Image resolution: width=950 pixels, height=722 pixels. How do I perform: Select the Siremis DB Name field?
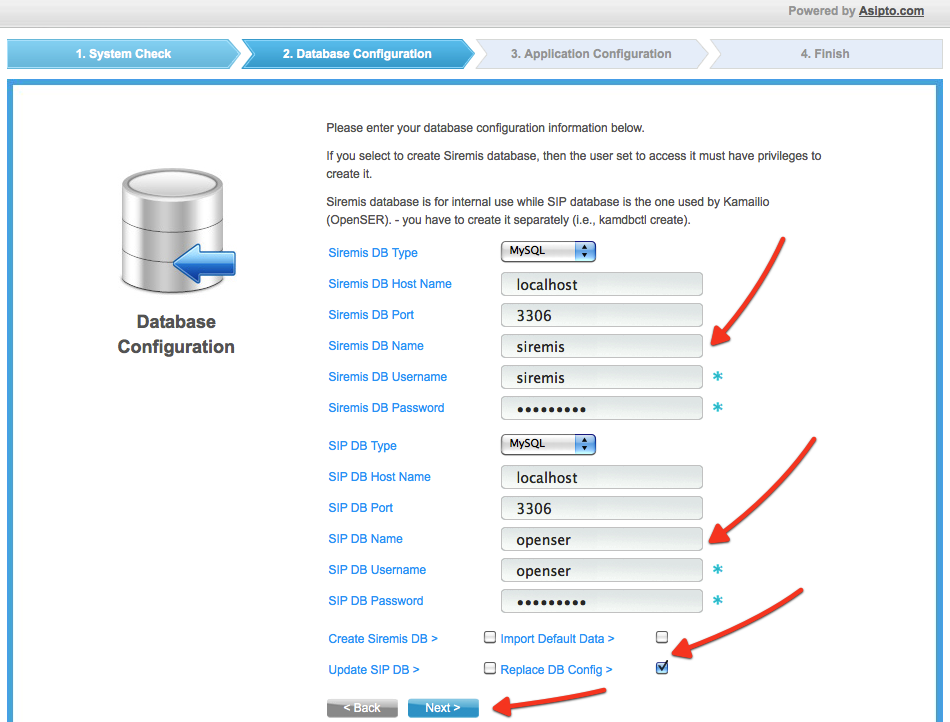coord(602,346)
